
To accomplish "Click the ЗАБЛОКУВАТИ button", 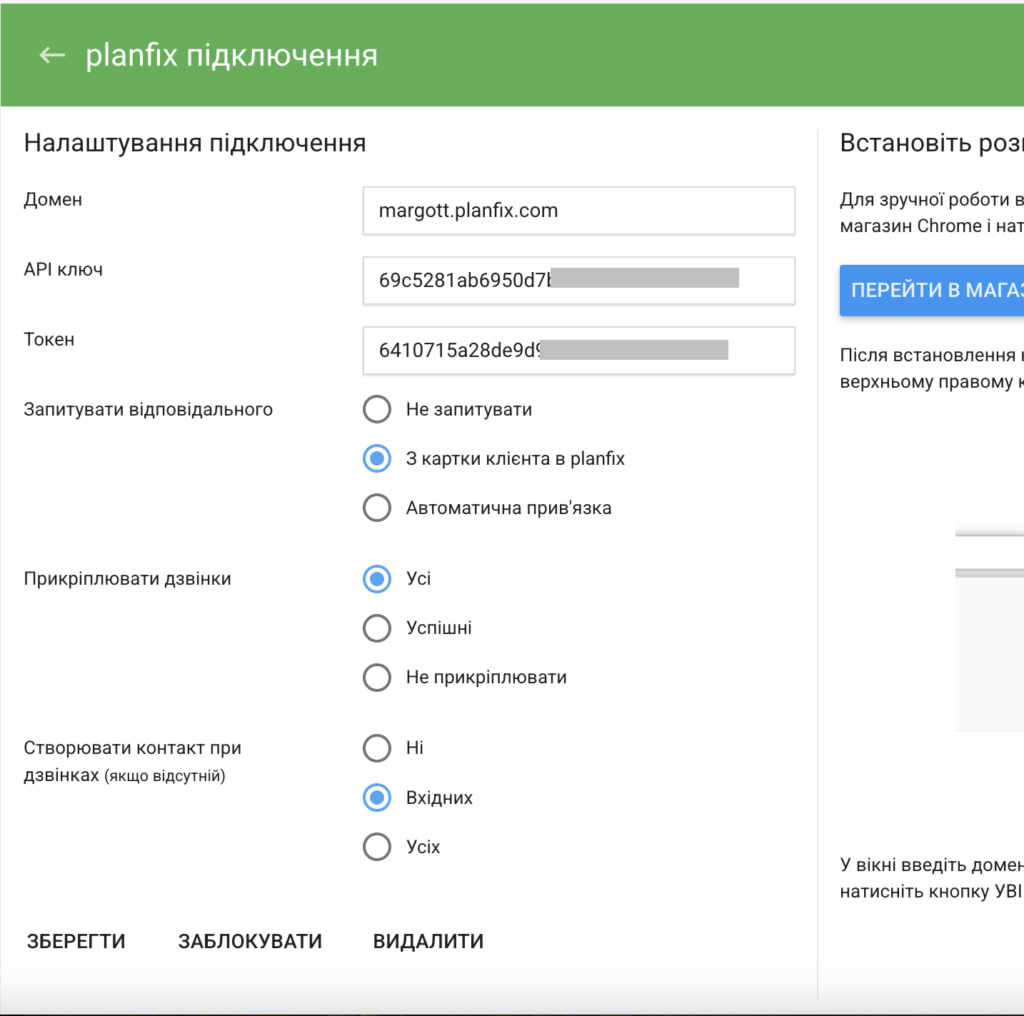I will (x=250, y=941).
